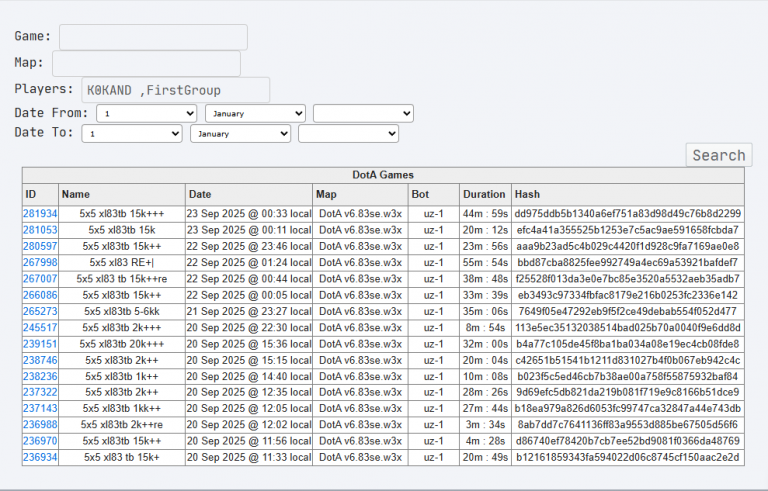The image size is (768, 491).
Task: Click the ID column header
Action: tap(40, 195)
